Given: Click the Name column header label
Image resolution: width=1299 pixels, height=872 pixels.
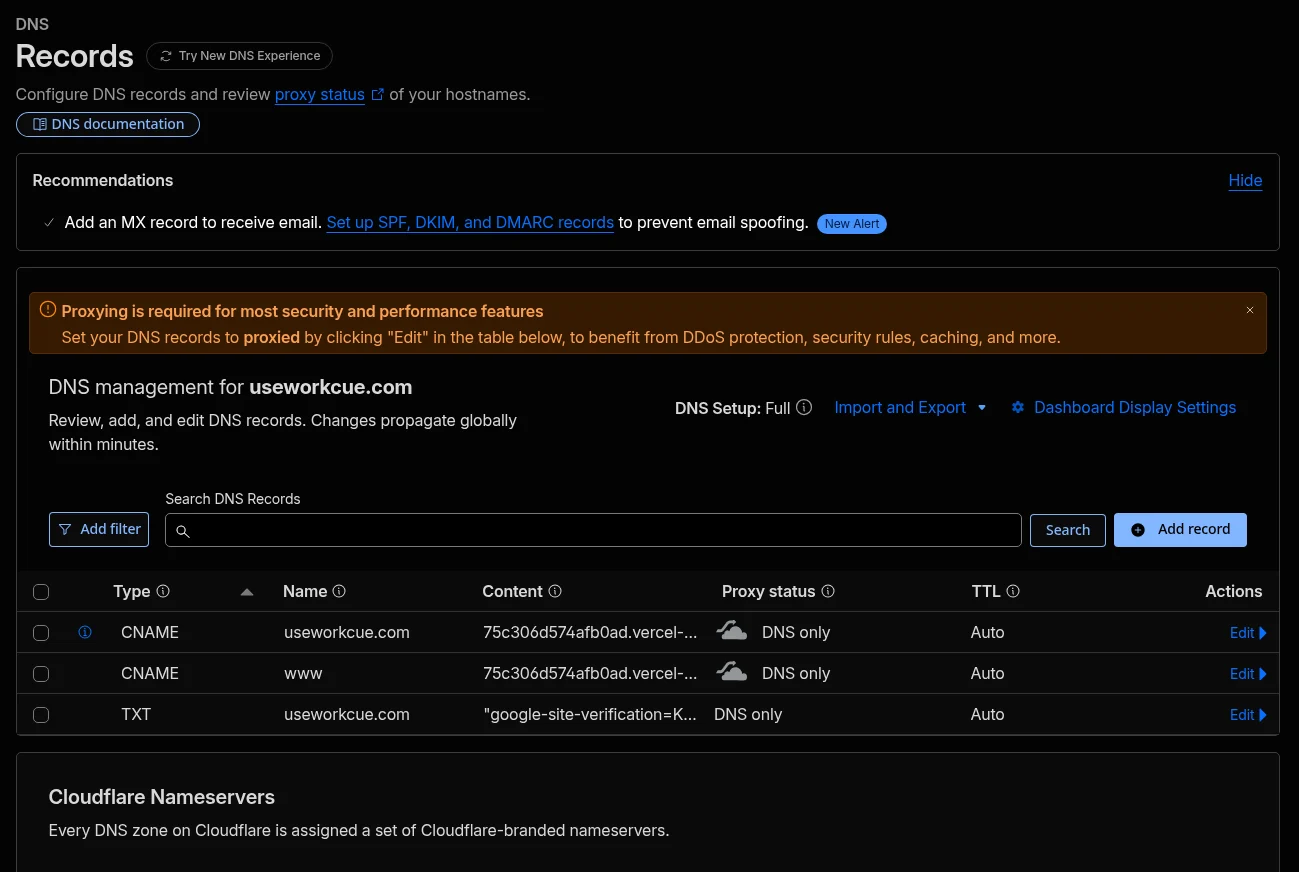Looking at the screenshot, I should (x=305, y=591).
